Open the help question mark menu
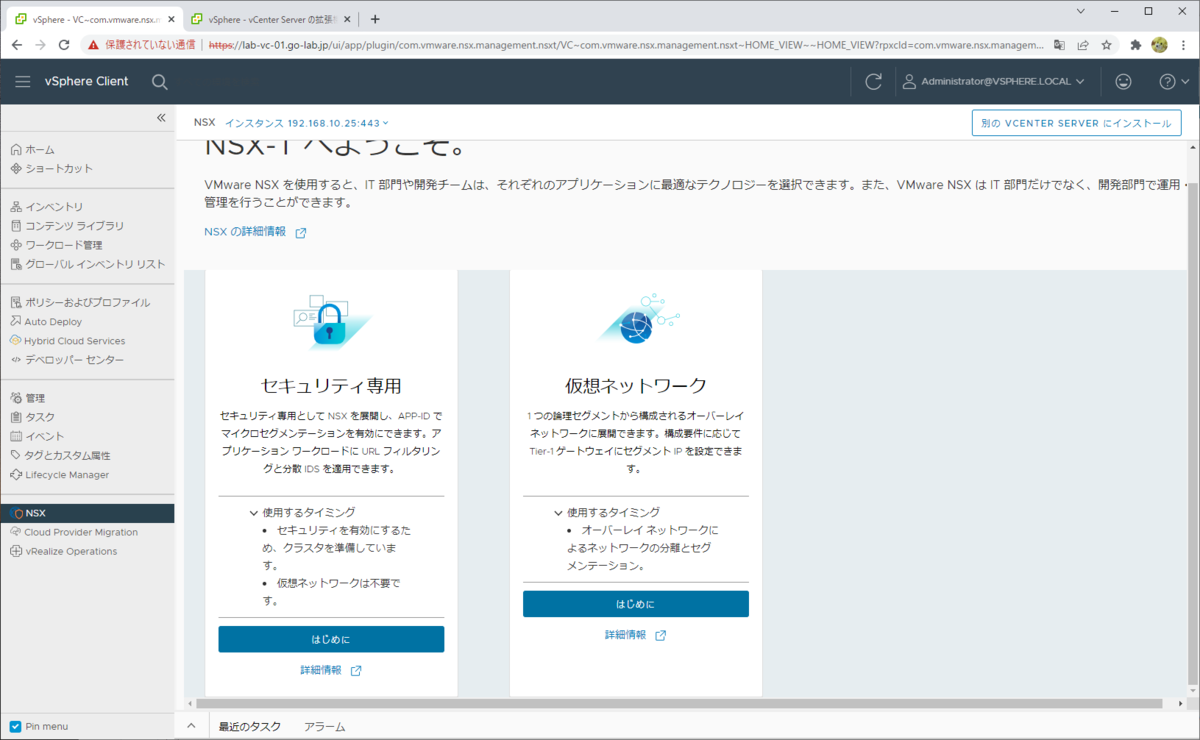This screenshot has height=740, width=1200. pyautogui.click(x=1173, y=82)
